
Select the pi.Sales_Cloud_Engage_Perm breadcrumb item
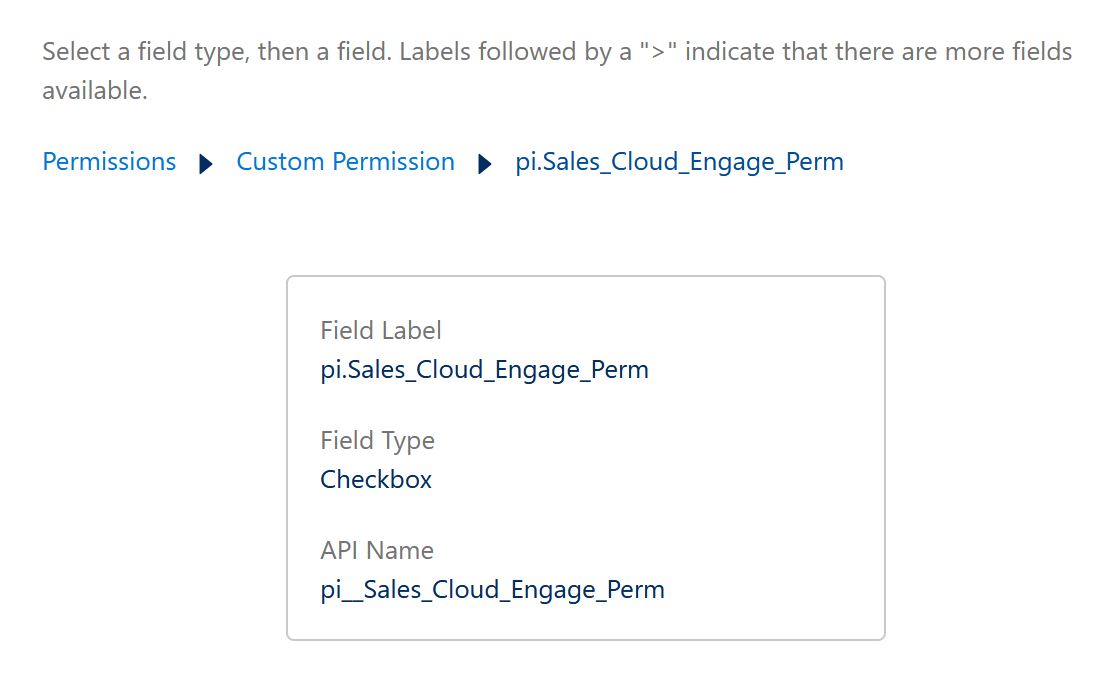pos(679,162)
